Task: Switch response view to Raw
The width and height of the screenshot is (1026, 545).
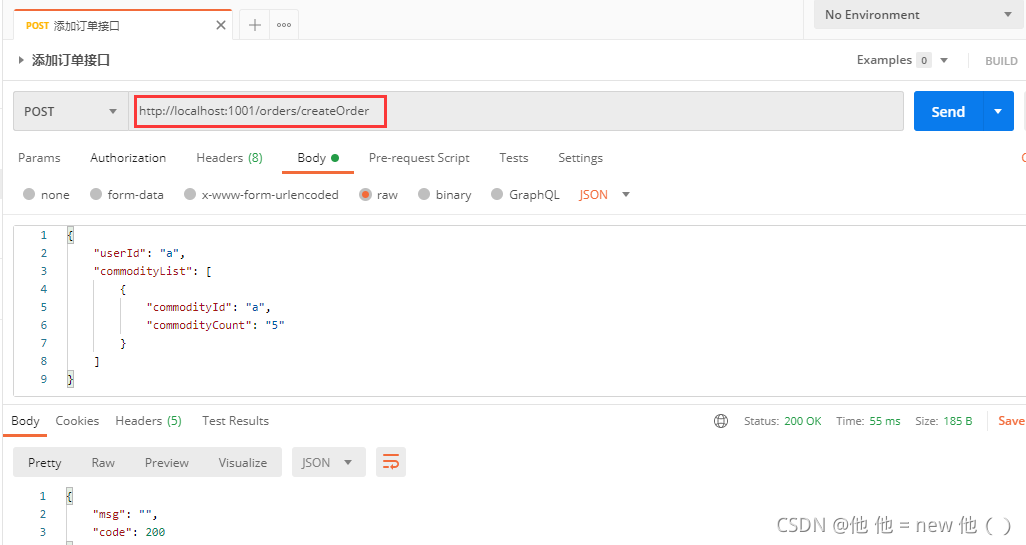Action: 103,463
